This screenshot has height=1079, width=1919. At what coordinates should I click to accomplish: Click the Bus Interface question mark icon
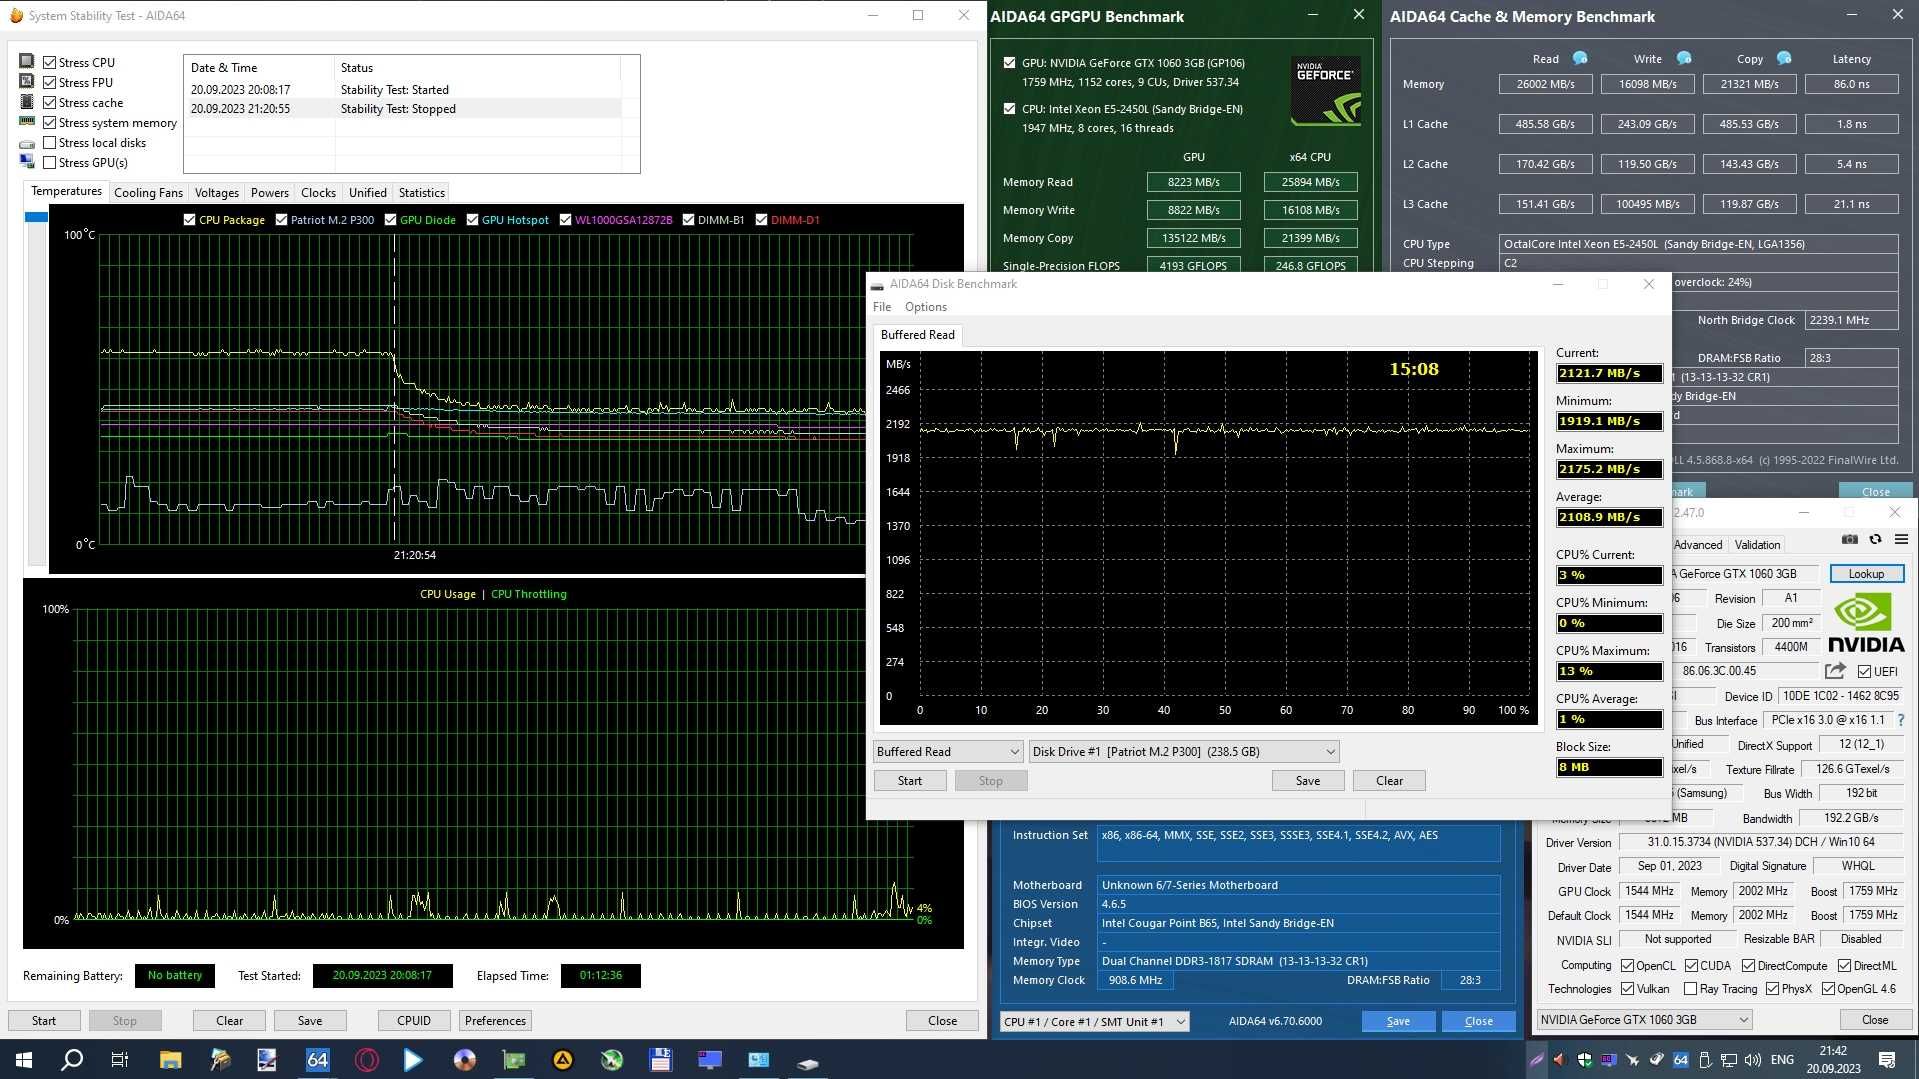(x=1901, y=720)
